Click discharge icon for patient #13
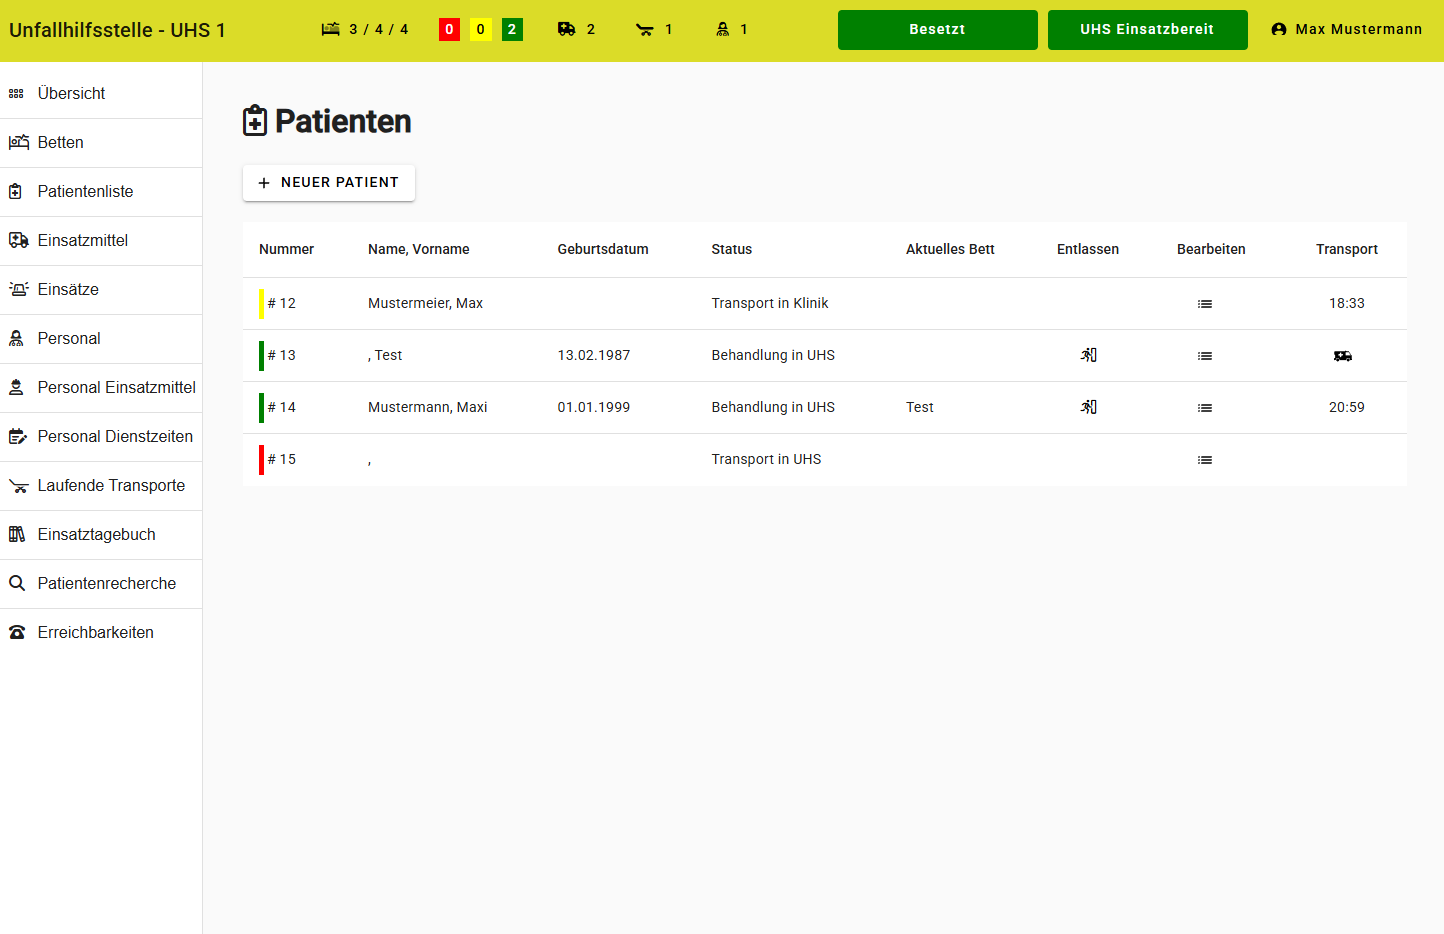 [1088, 355]
